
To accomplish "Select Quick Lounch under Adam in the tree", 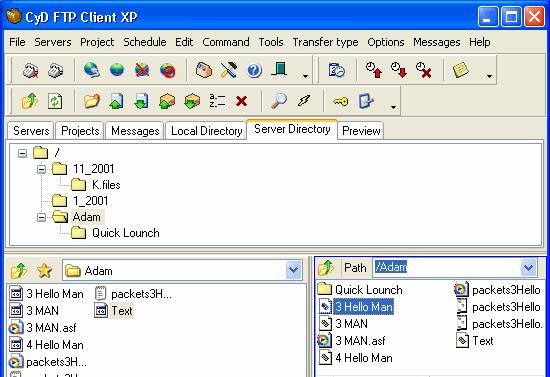I will [126, 233].
